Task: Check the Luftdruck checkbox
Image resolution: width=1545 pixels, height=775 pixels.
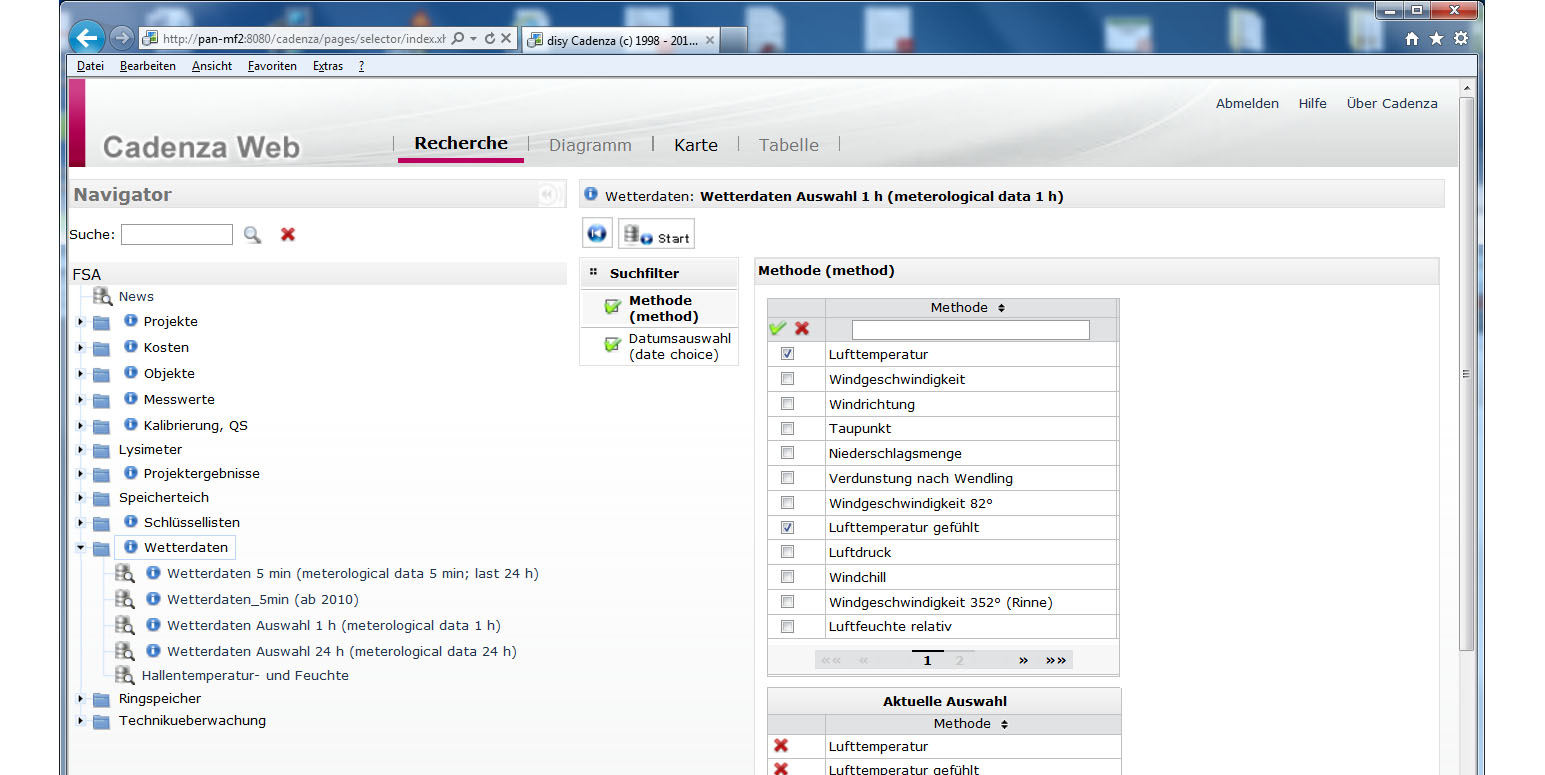Action: click(x=787, y=552)
